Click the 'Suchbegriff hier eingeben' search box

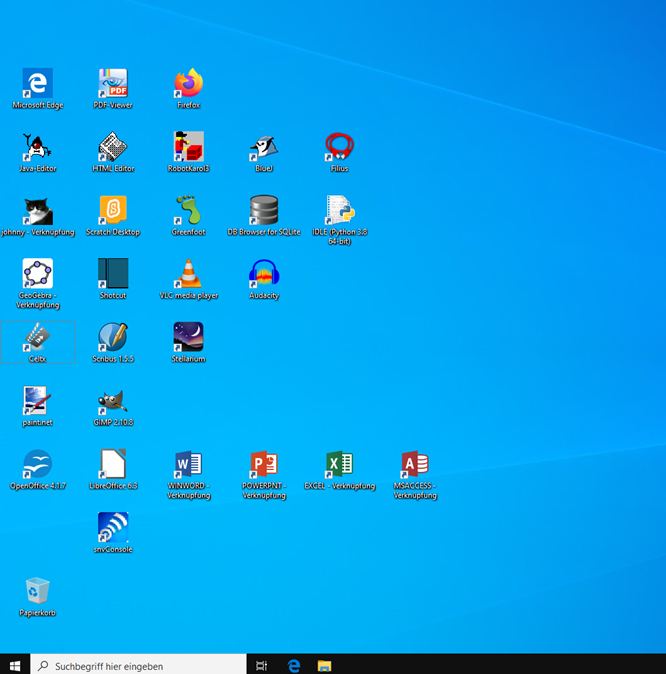click(x=138, y=665)
